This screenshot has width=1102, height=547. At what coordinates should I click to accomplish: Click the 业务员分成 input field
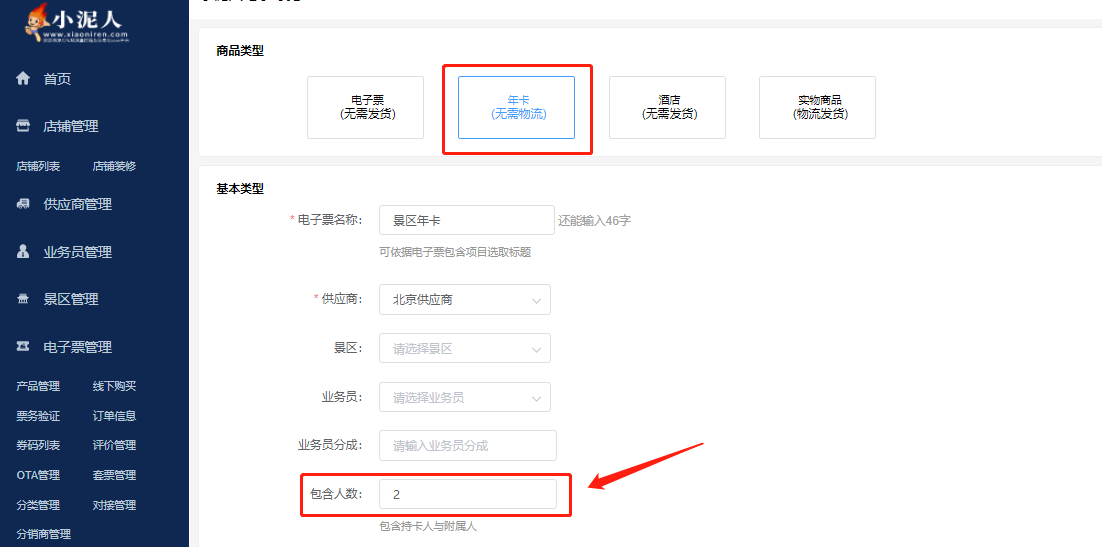click(467, 445)
